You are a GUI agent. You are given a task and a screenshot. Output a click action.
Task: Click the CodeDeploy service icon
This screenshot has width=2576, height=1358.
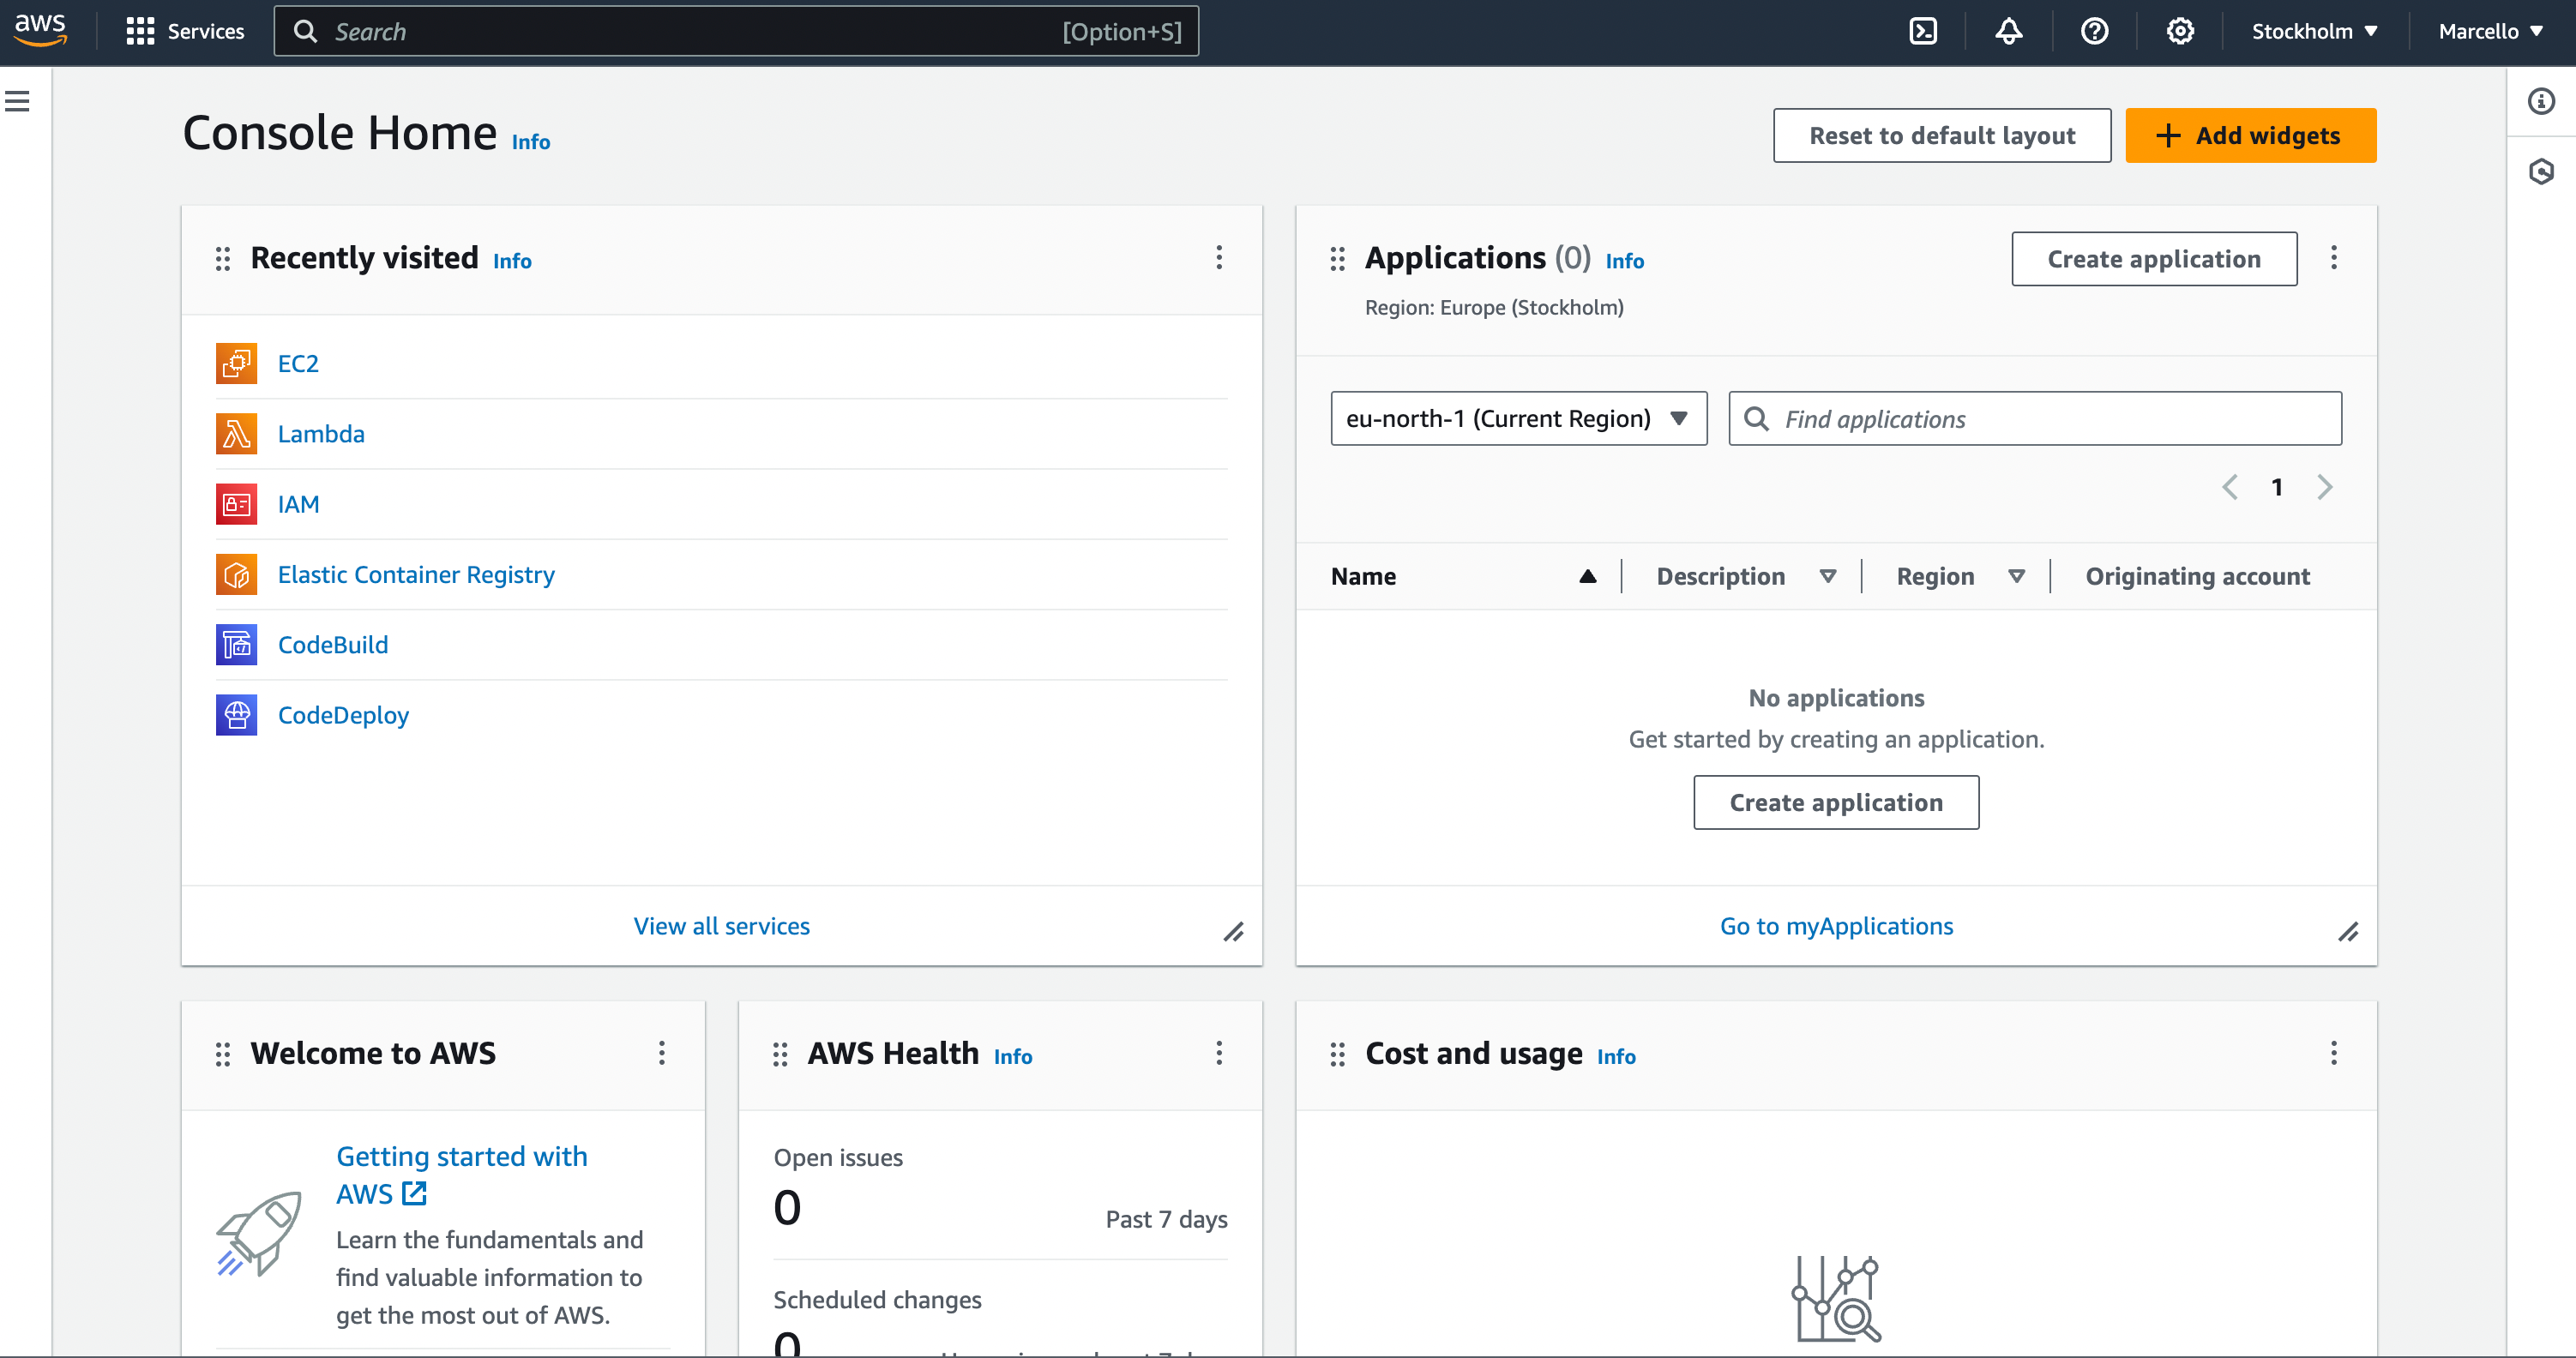coord(236,715)
